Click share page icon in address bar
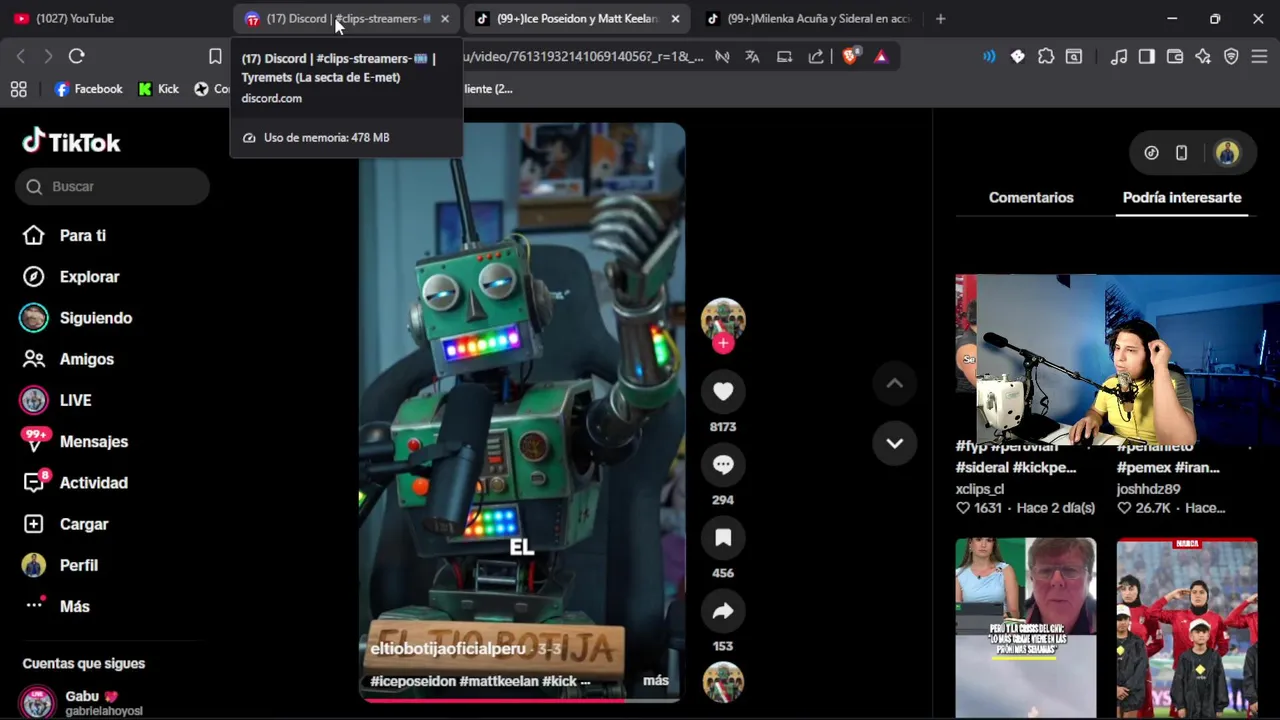 [816, 56]
